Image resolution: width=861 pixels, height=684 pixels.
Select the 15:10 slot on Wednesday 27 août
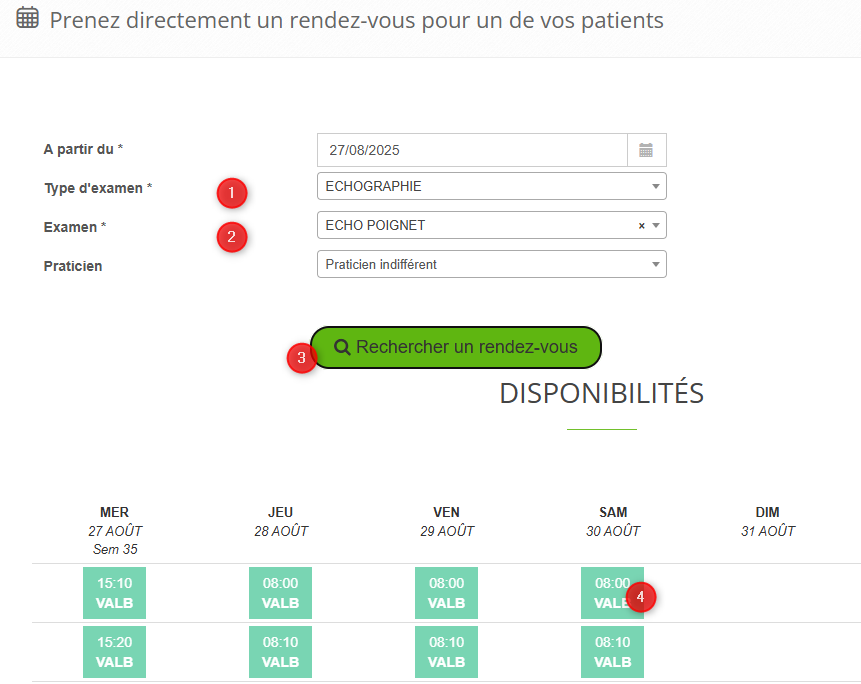point(114,592)
